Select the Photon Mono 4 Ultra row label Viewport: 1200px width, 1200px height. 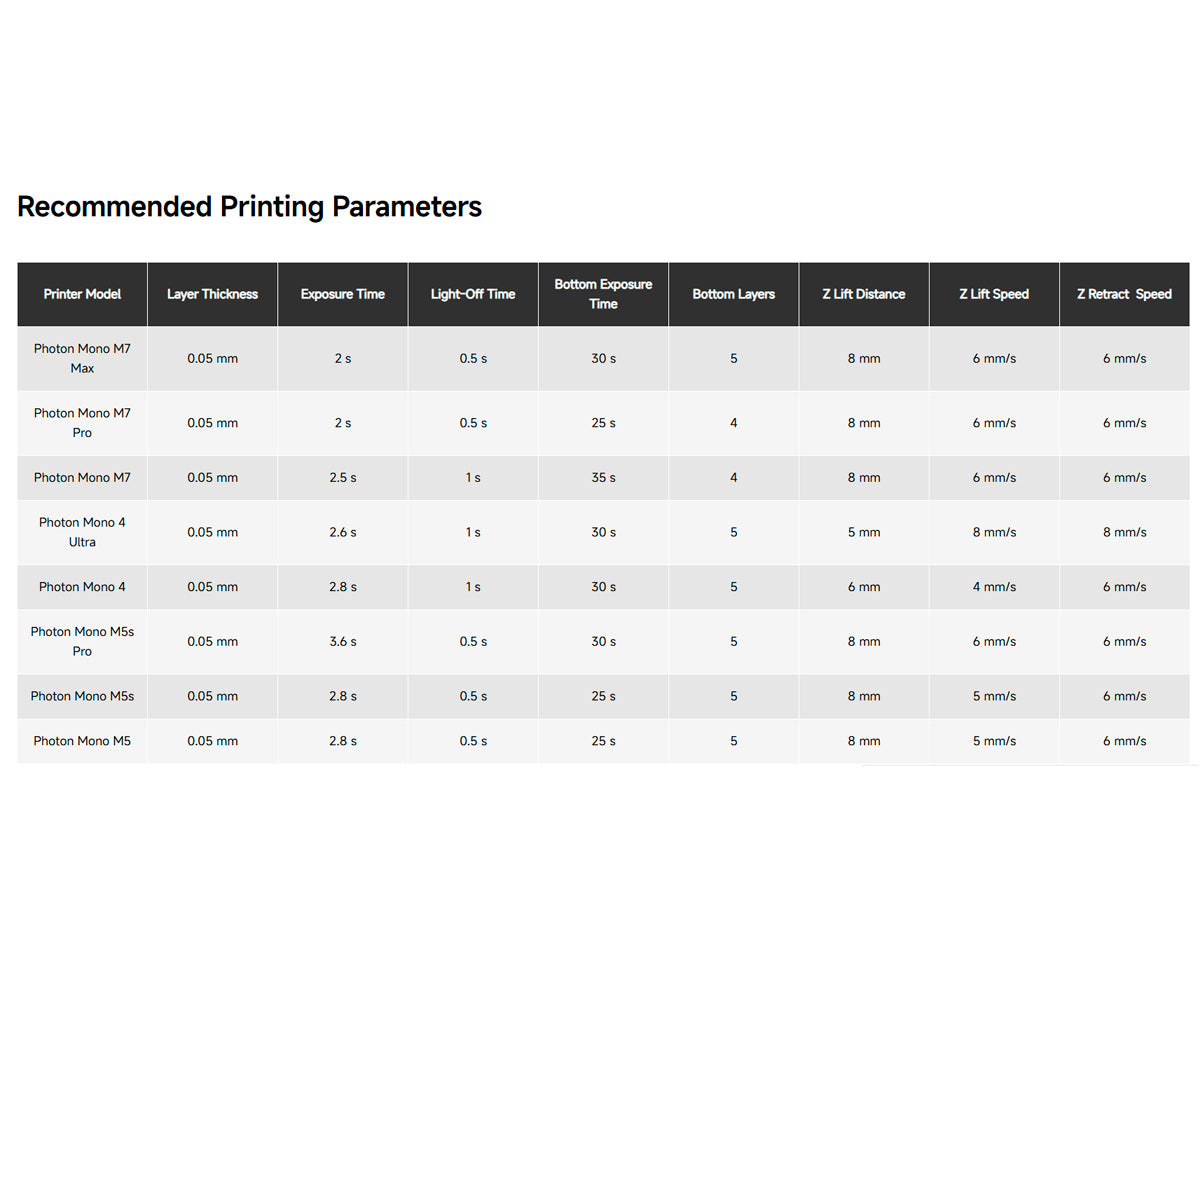coord(82,532)
